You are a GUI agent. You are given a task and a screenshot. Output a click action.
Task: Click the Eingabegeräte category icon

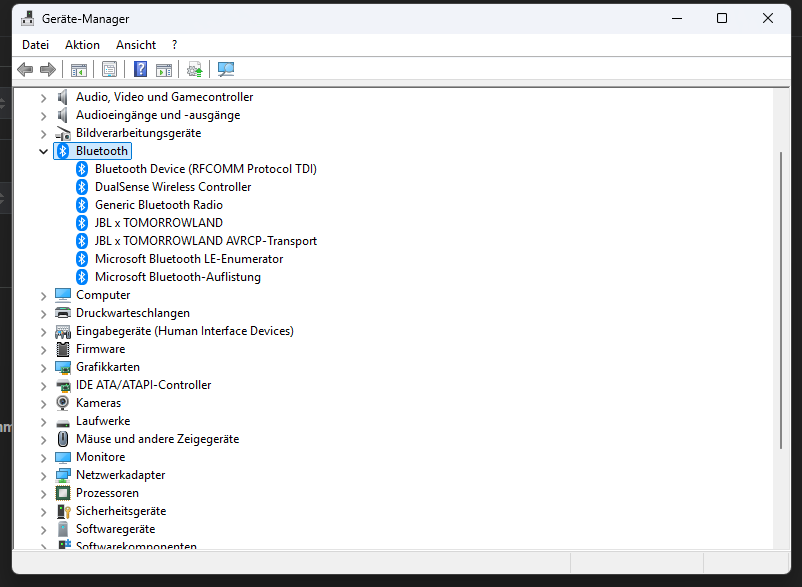coord(62,331)
